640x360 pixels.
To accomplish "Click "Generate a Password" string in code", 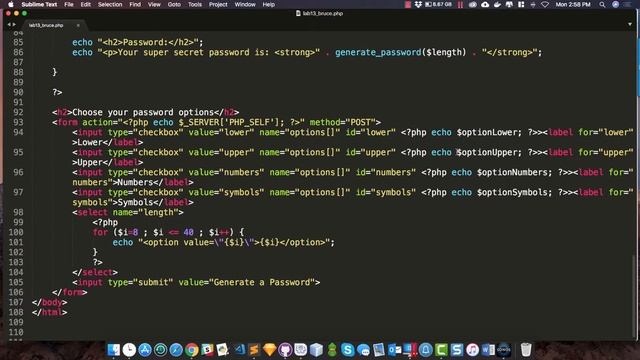I will (x=262, y=282).
